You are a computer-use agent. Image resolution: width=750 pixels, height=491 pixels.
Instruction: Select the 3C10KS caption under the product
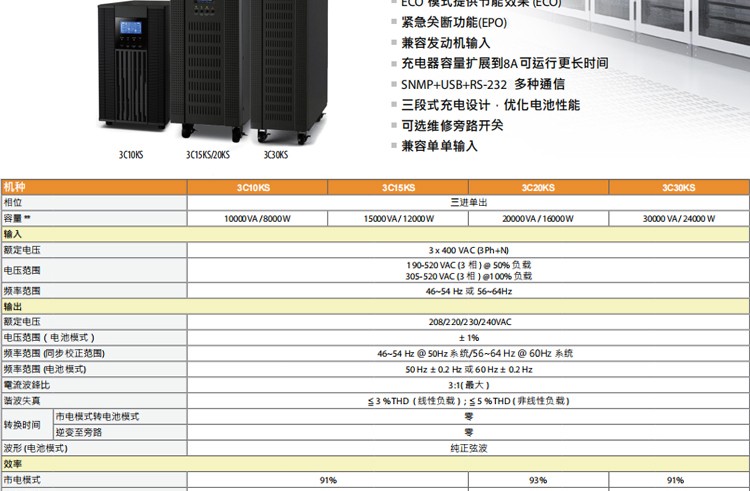tap(131, 155)
